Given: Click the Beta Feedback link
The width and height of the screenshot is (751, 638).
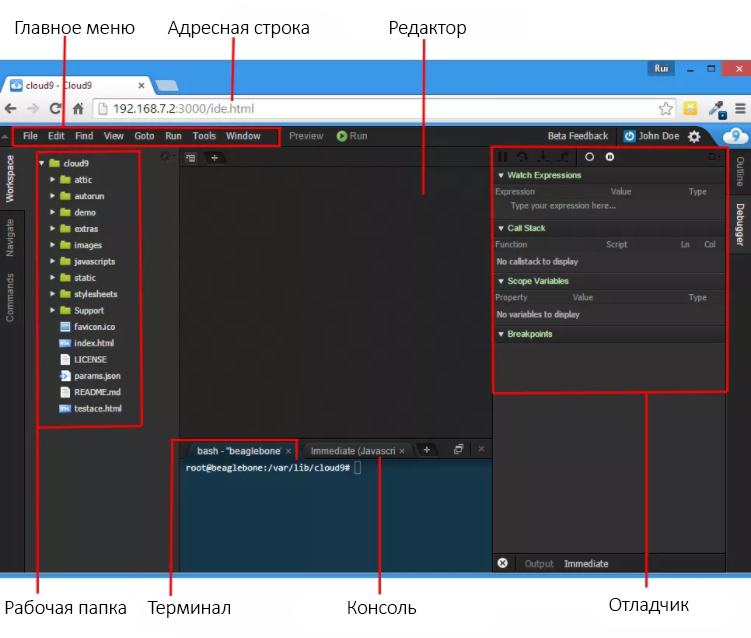Looking at the screenshot, I should pos(577,136).
